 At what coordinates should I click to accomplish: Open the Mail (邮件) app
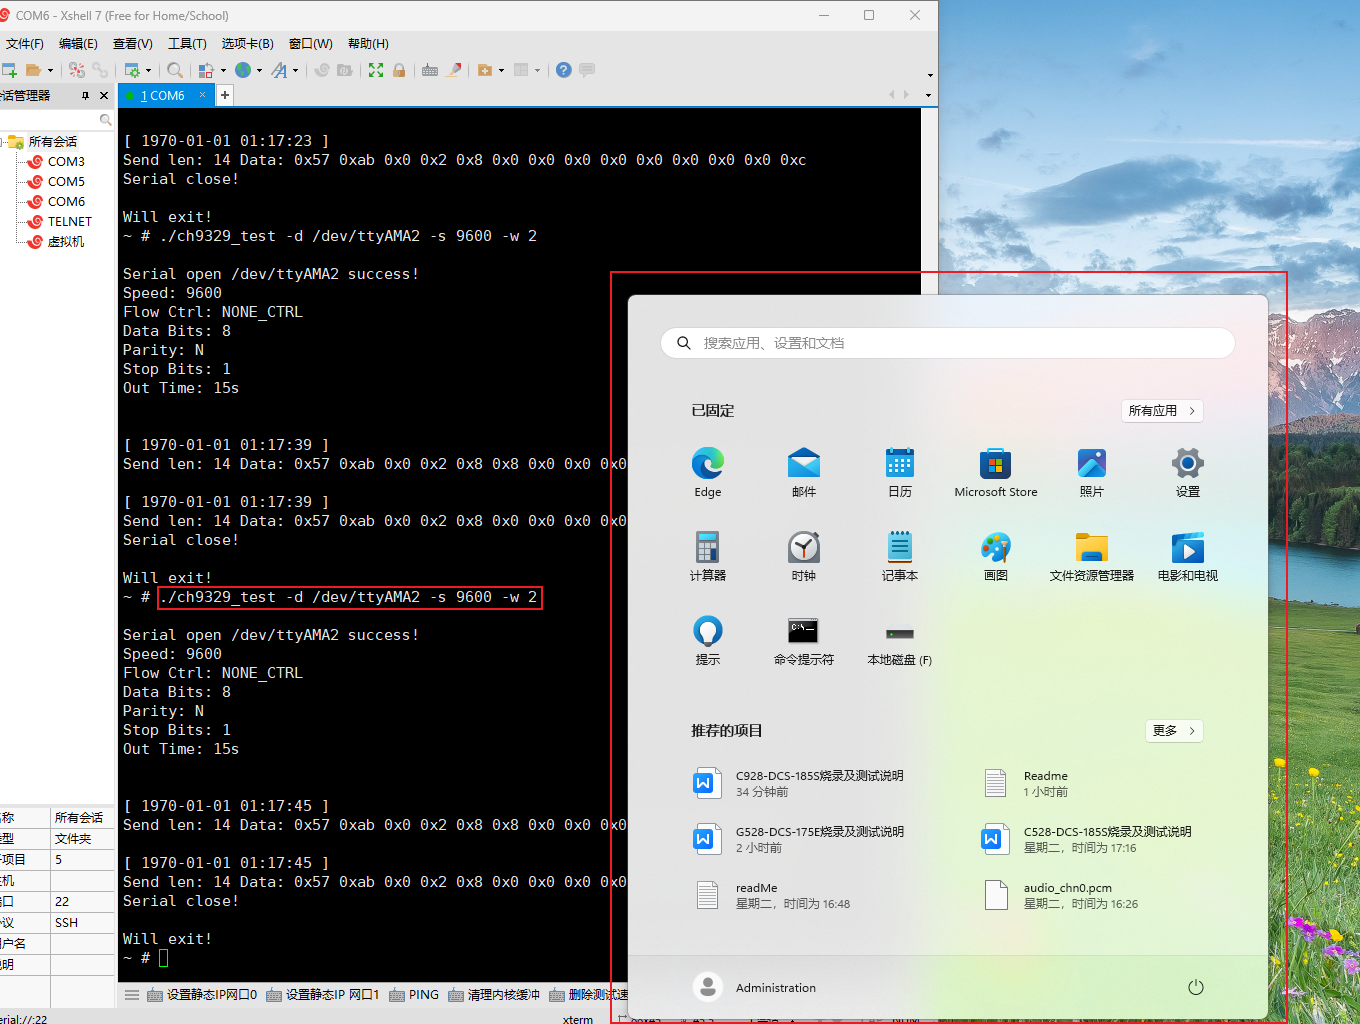point(804,473)
